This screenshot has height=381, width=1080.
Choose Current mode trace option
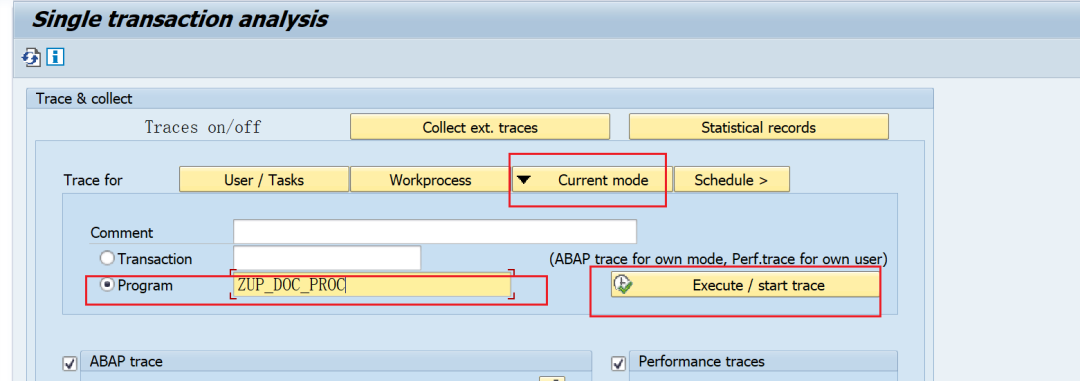(592, 180)
